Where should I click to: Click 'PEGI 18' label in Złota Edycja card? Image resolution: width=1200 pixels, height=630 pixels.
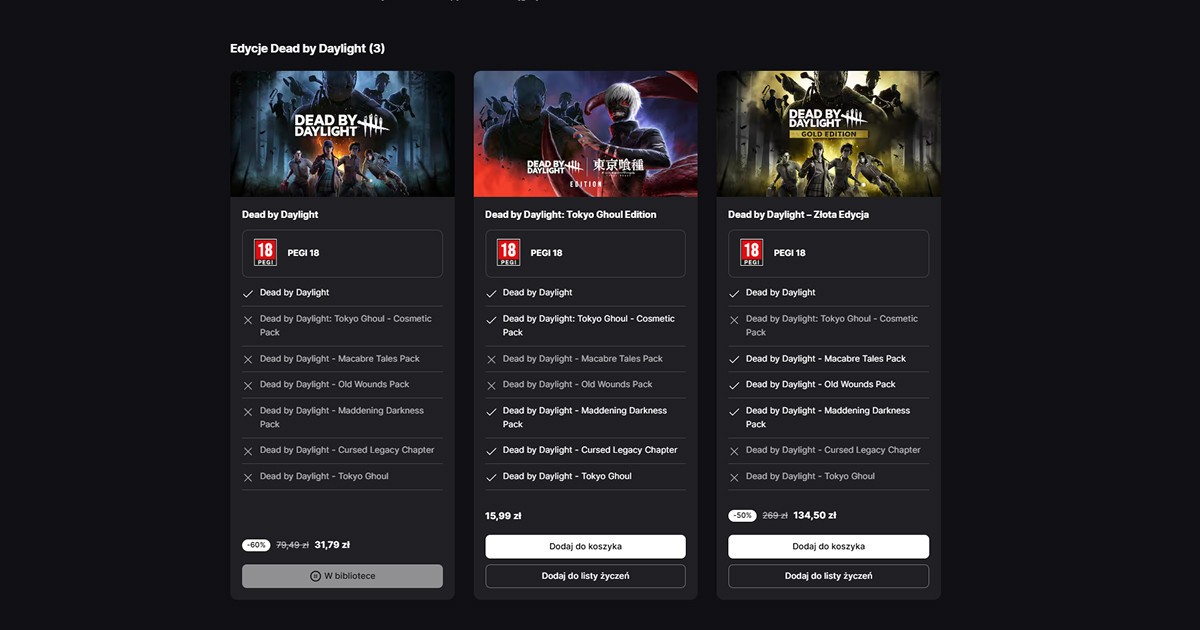790,253
